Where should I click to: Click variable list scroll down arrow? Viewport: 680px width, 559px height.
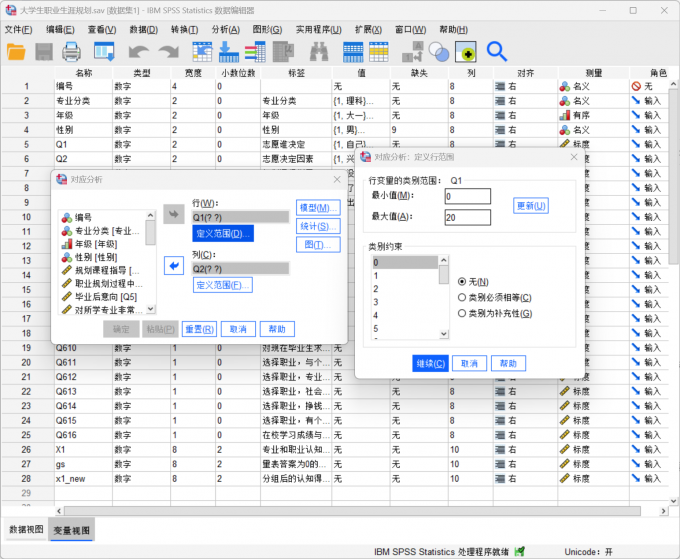point(150,309)
